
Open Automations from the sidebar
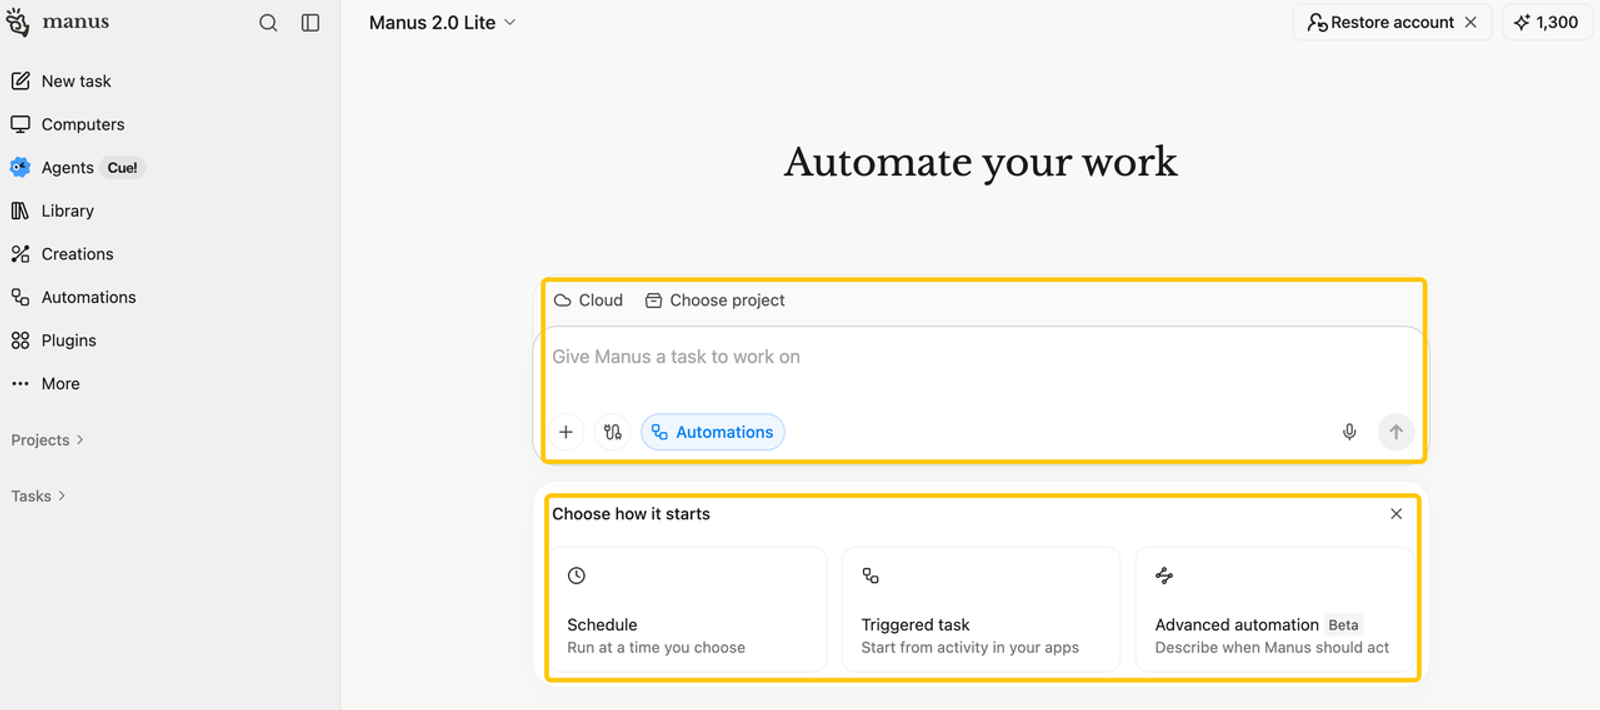[x=168, y=297]
